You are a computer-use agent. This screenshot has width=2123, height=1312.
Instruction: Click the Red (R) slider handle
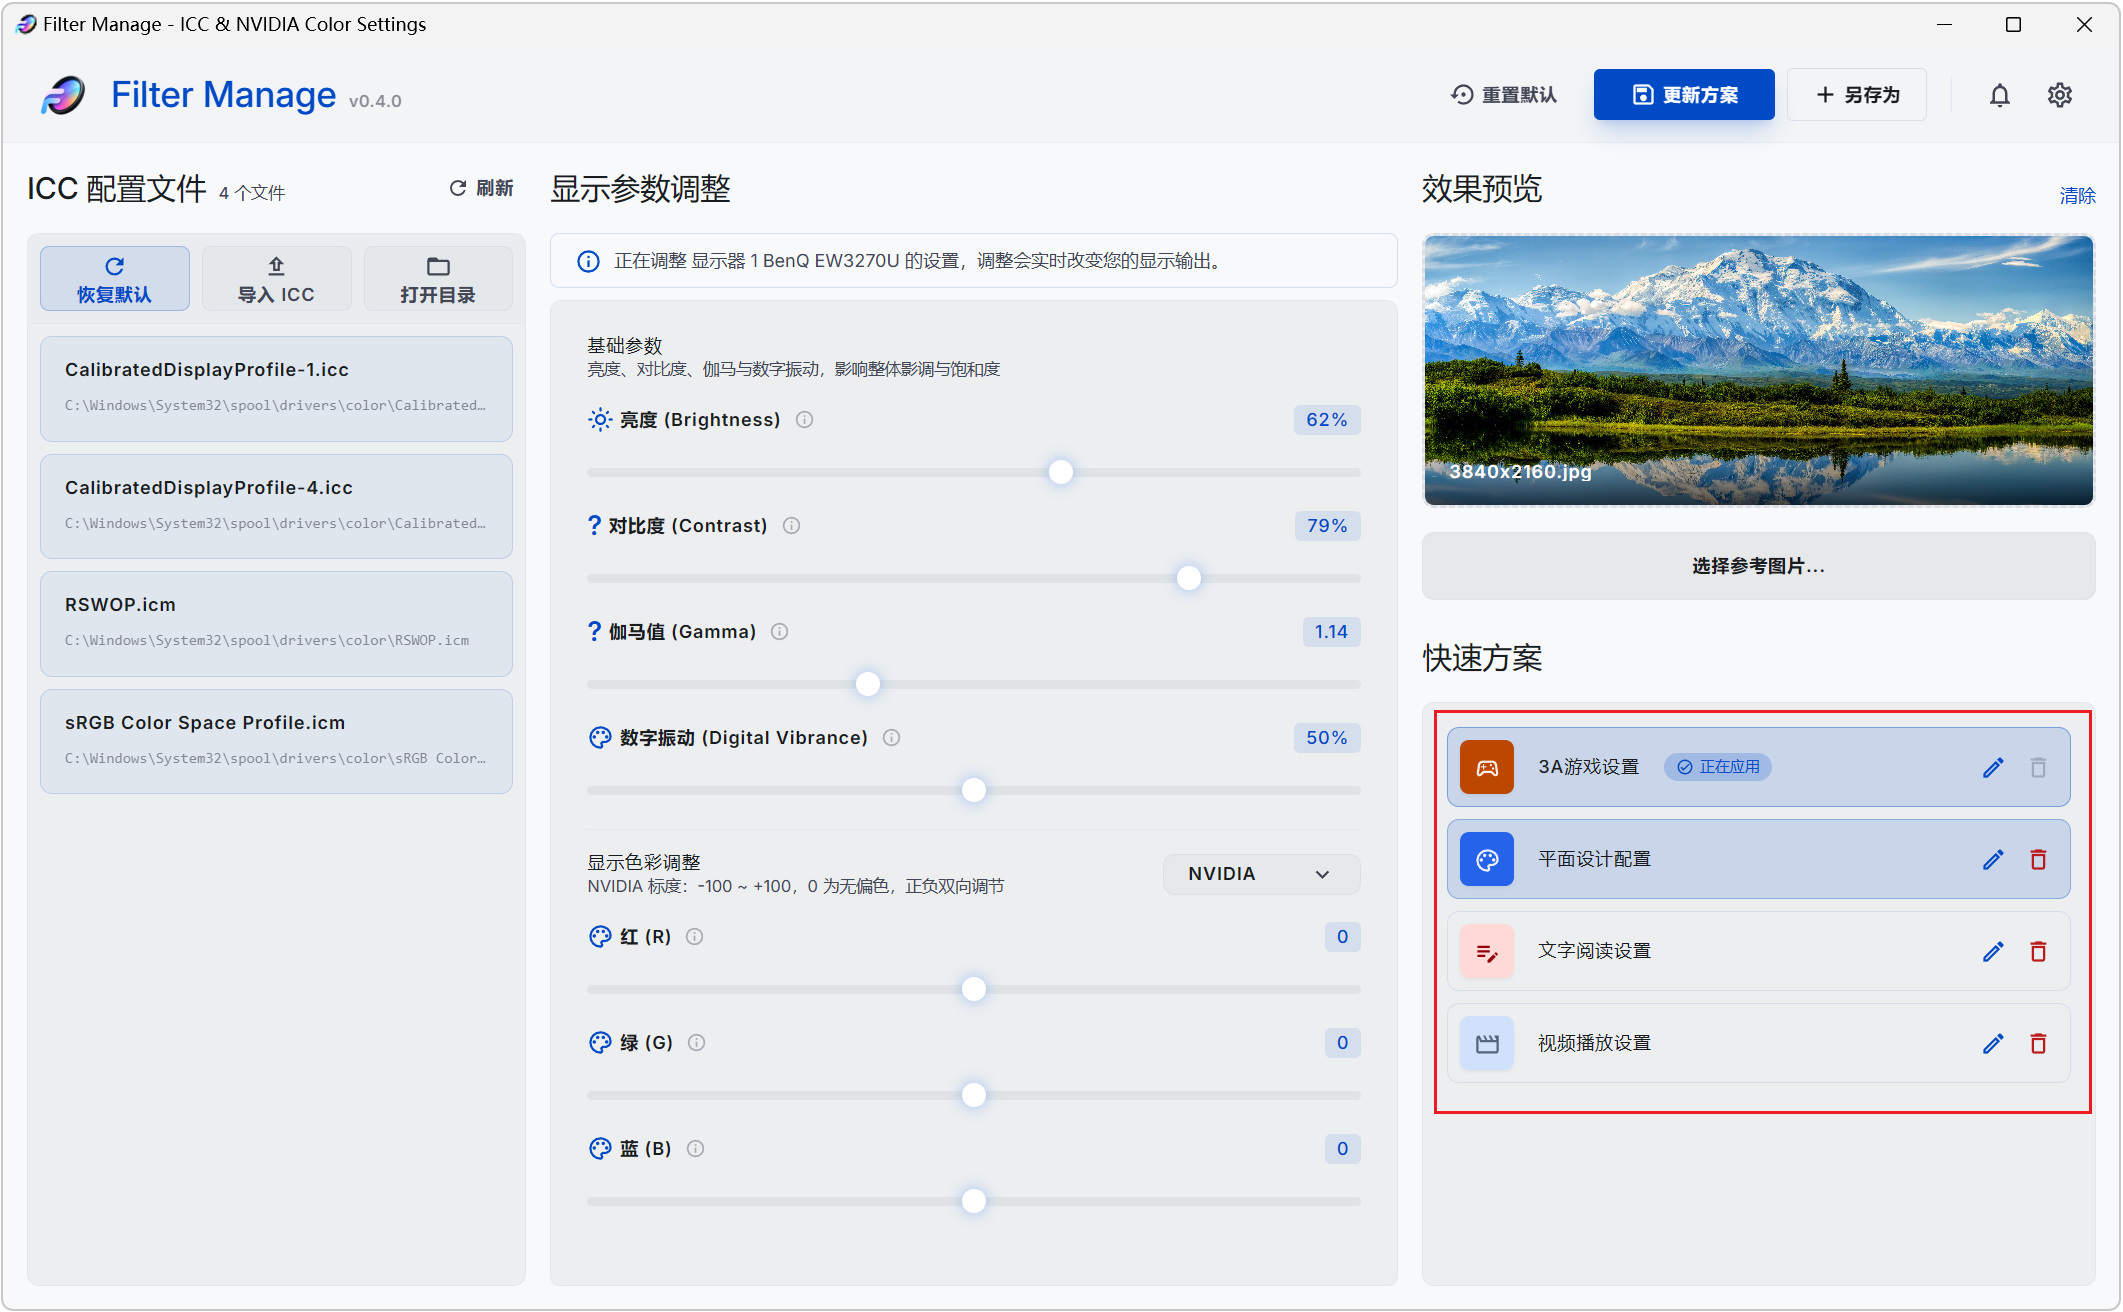tap(974, 989)
